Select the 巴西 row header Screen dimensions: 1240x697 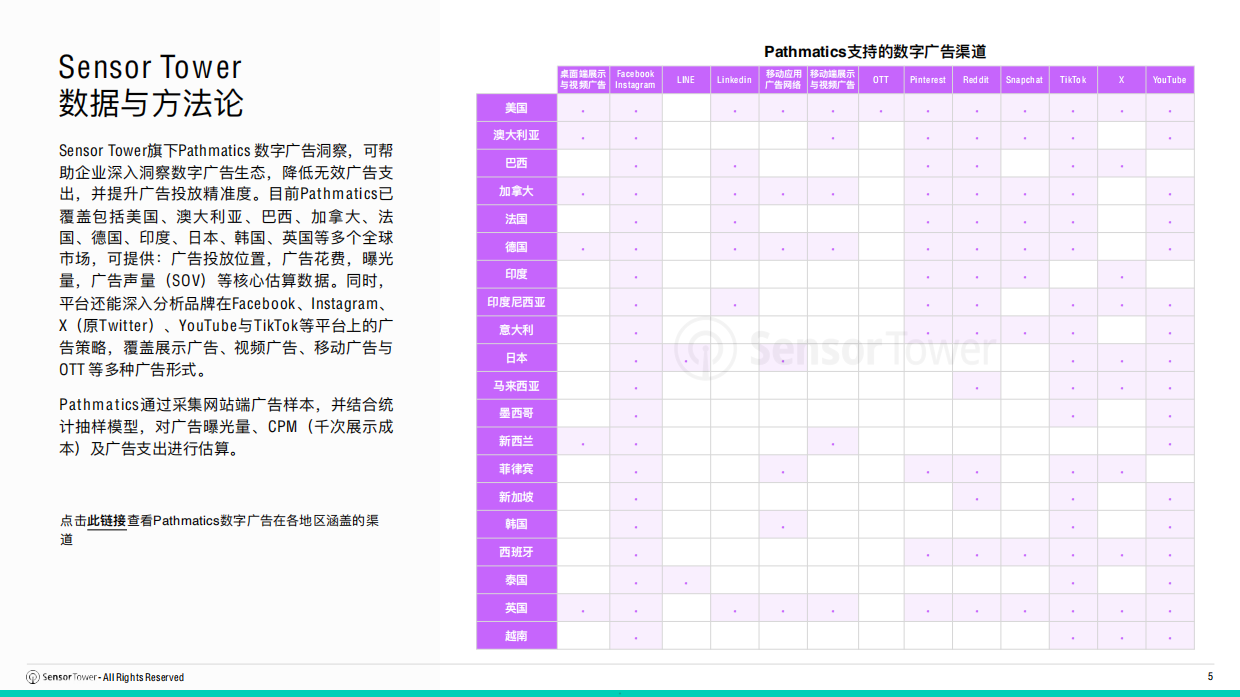point(516,163)
